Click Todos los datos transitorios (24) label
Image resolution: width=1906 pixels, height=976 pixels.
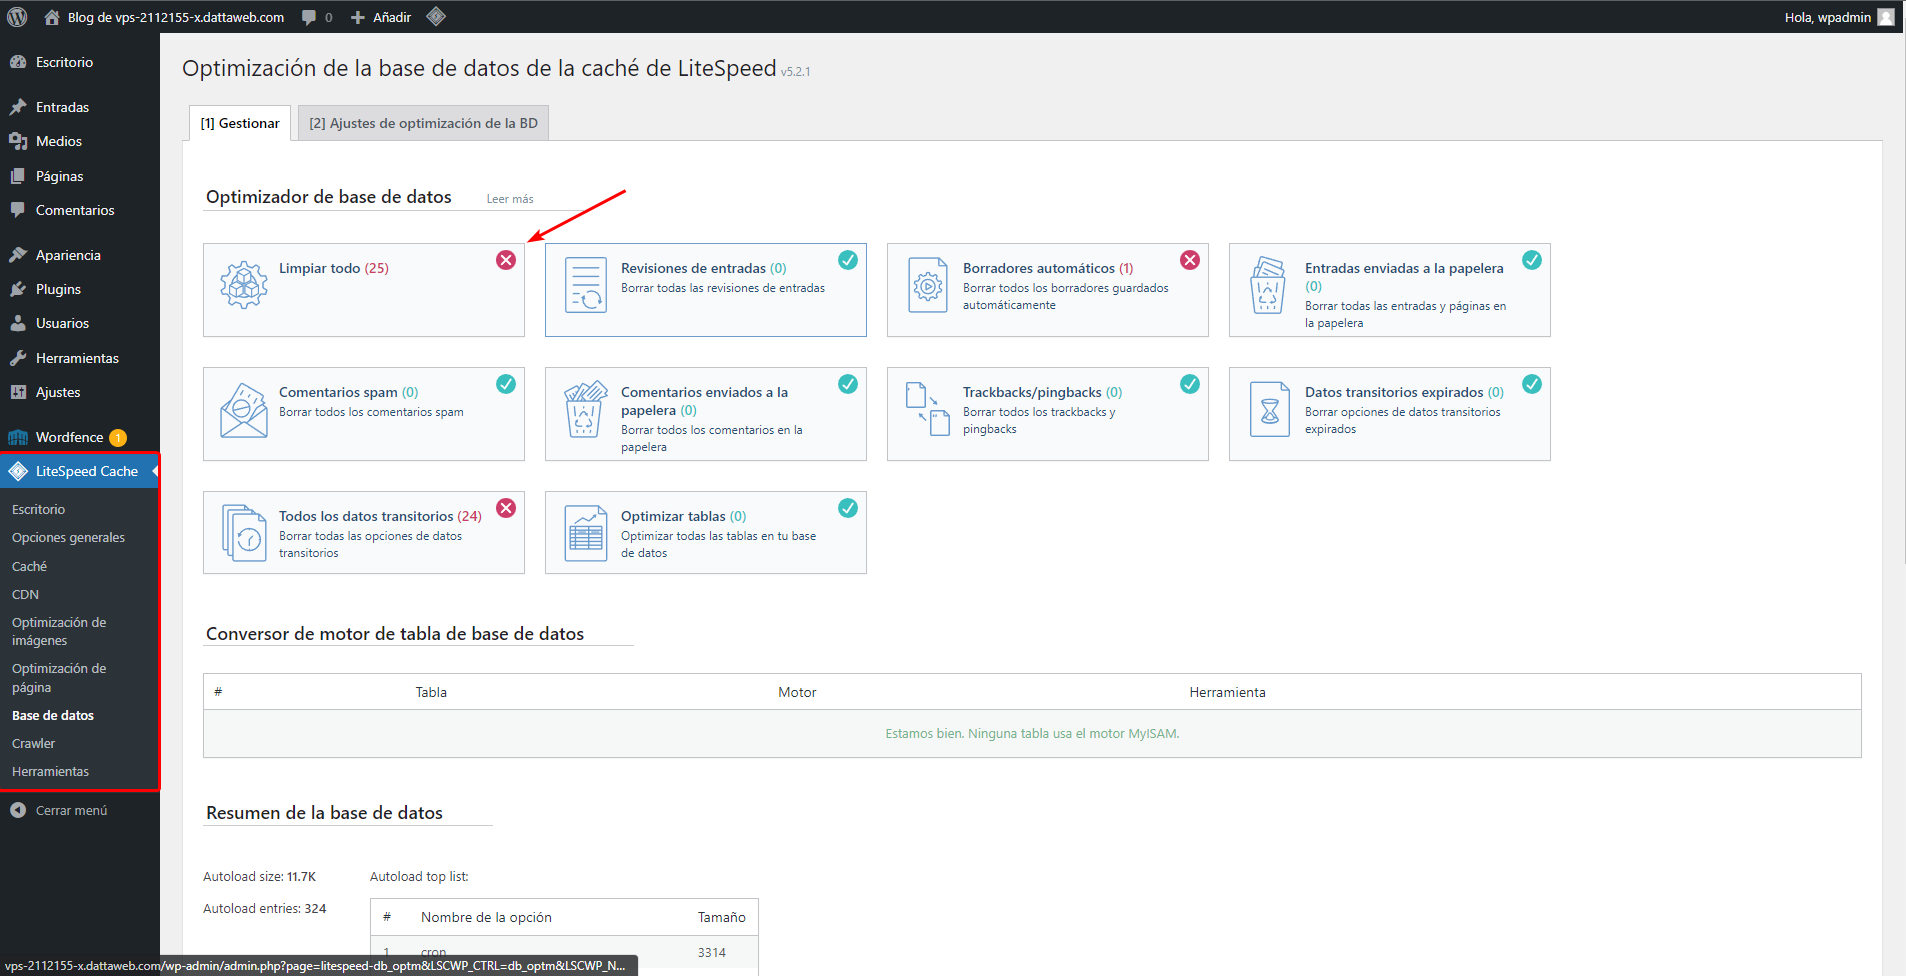click(x=380, y=516)
